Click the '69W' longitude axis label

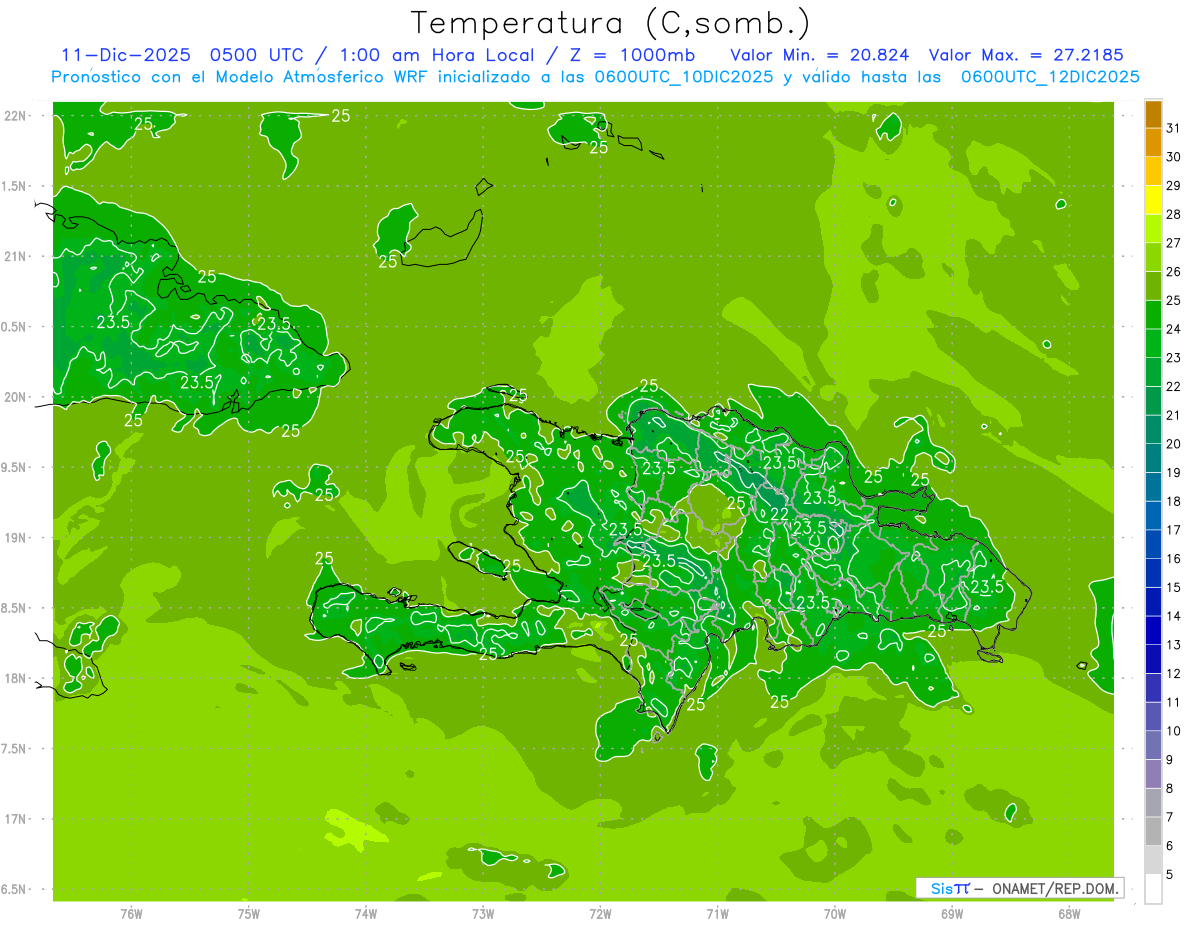point(952,914)
